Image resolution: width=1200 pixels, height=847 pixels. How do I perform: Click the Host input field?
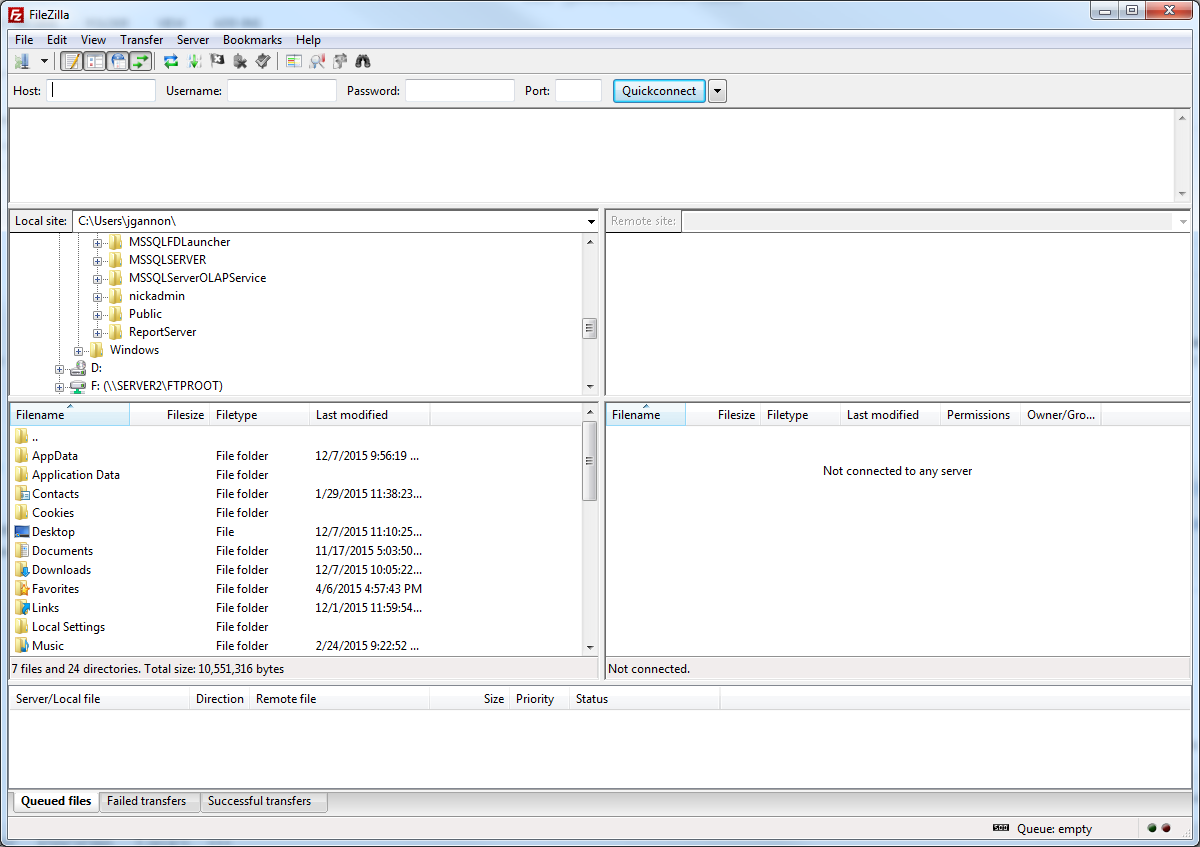coord(101,91)
